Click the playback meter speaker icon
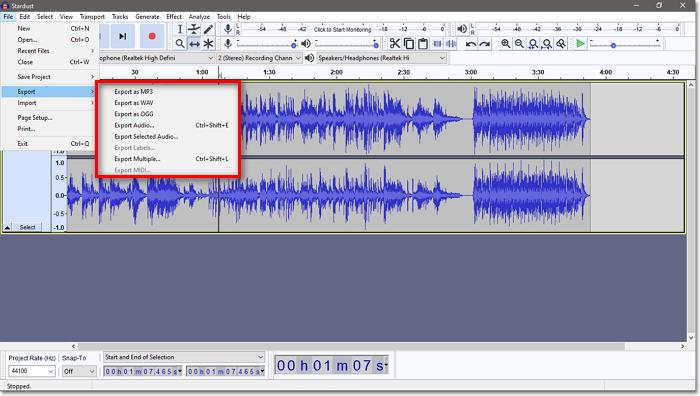The image size is (700, 396). [462, 29]
